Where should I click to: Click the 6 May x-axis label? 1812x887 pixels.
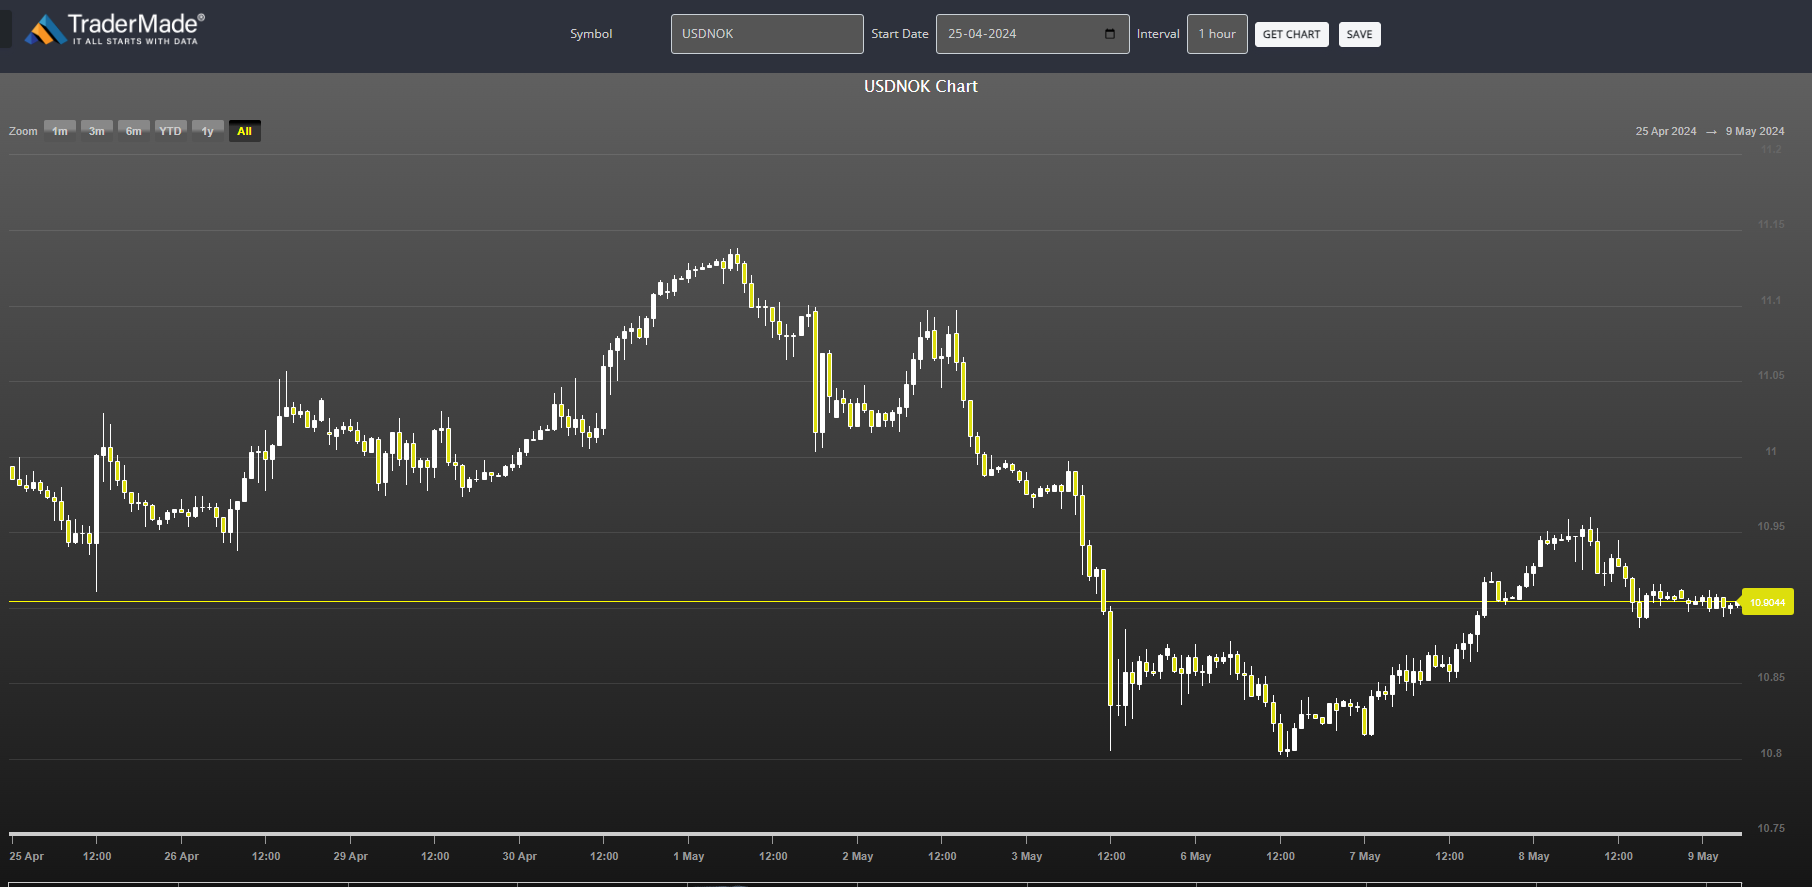[x=1196, y=856]
